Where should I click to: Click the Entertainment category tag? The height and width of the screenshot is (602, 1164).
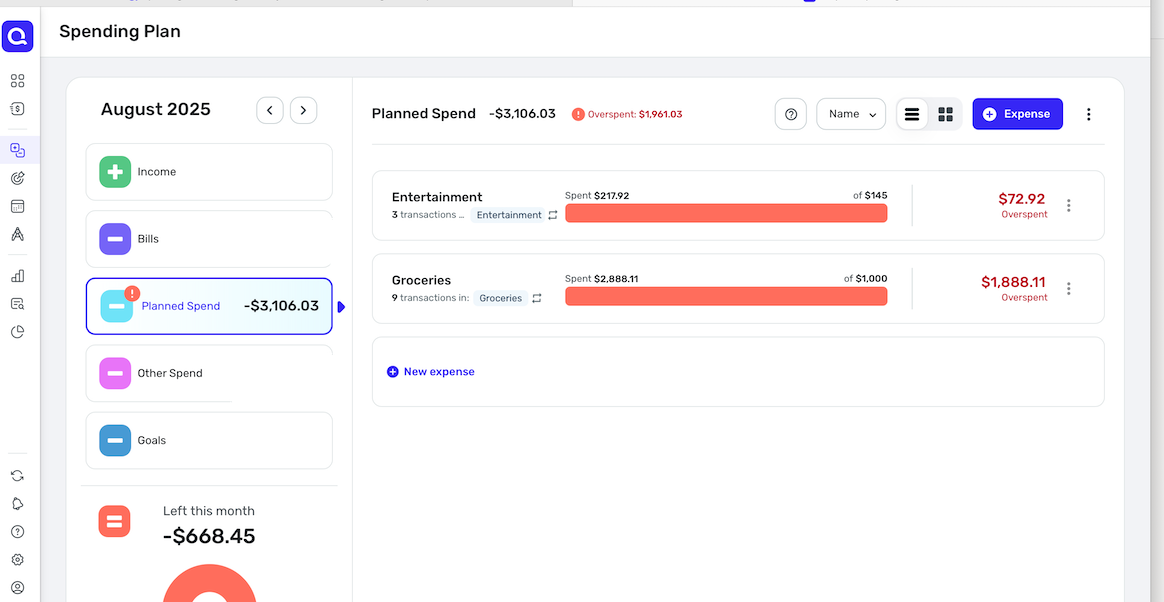(x=509, y=215)
